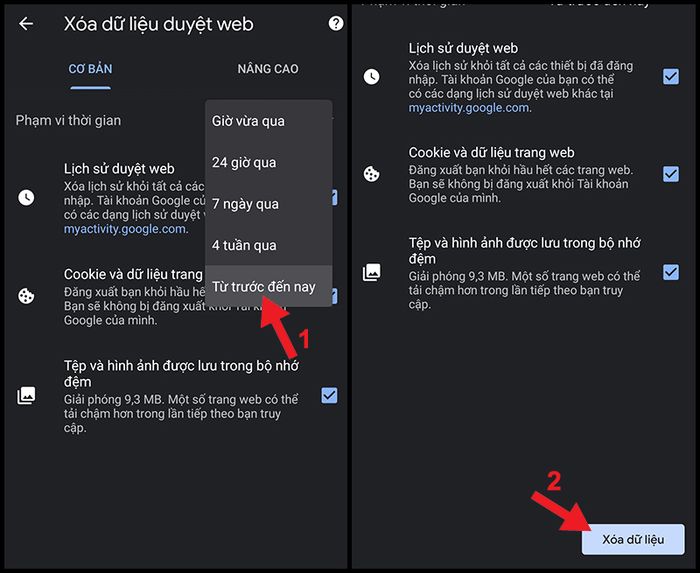This screenshot has height=573, width=700.
Task: Uncheck Tệp và hình ảnh in right screen
Action: tap(671, 272)
